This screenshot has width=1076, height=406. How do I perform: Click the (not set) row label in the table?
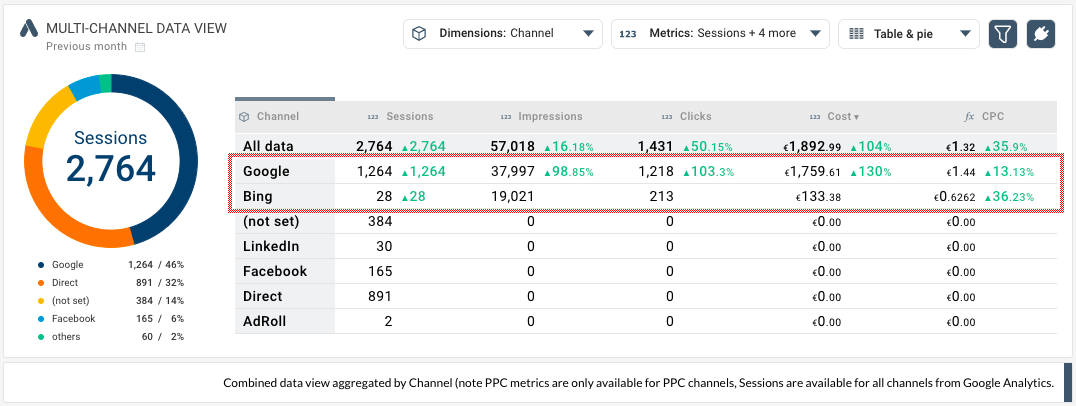271,222
